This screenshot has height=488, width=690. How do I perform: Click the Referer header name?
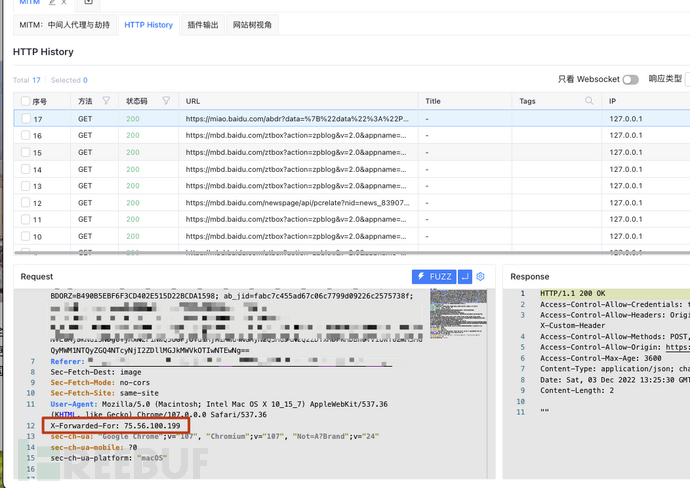click(x=67, y=361)
